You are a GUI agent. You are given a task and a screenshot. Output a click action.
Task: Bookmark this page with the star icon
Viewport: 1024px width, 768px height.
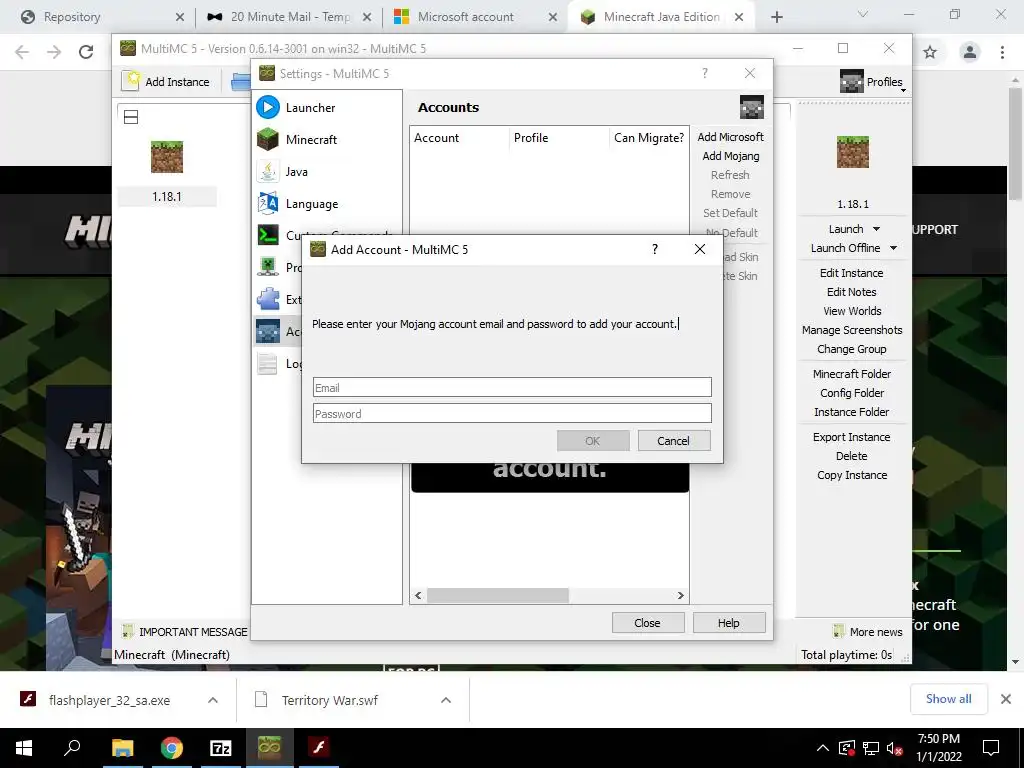(930, 52)
